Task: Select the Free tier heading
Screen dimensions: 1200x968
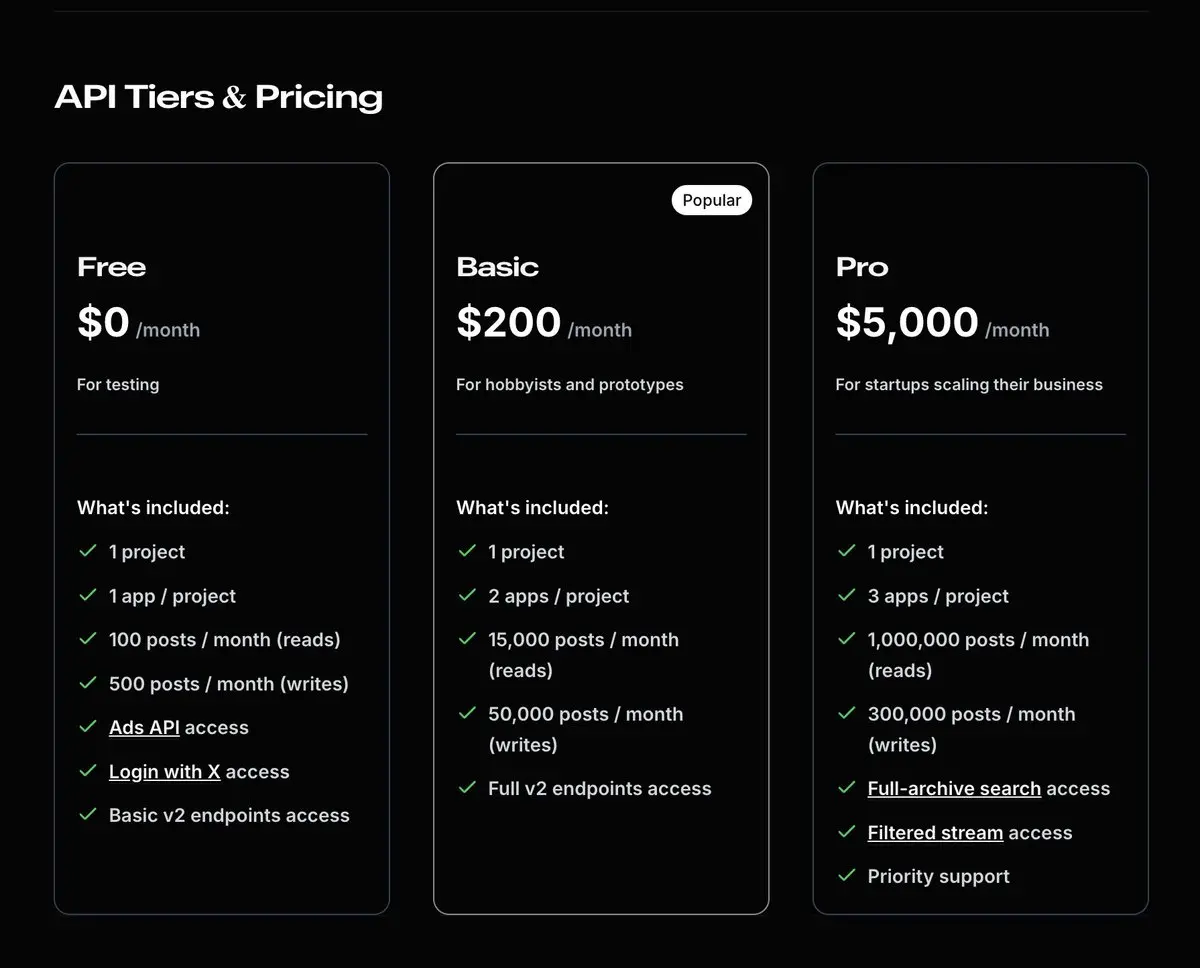Action: [111, 267]
